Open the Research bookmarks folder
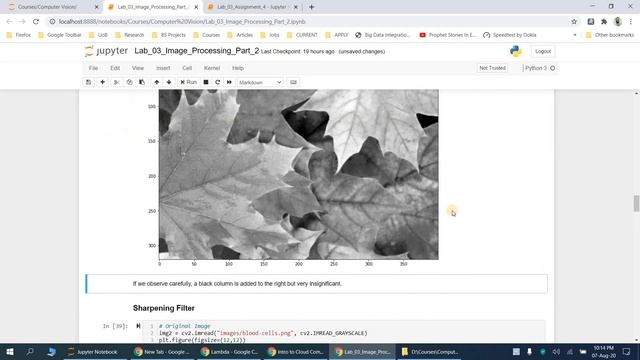640x360 pixels. [x=130, y=35]
